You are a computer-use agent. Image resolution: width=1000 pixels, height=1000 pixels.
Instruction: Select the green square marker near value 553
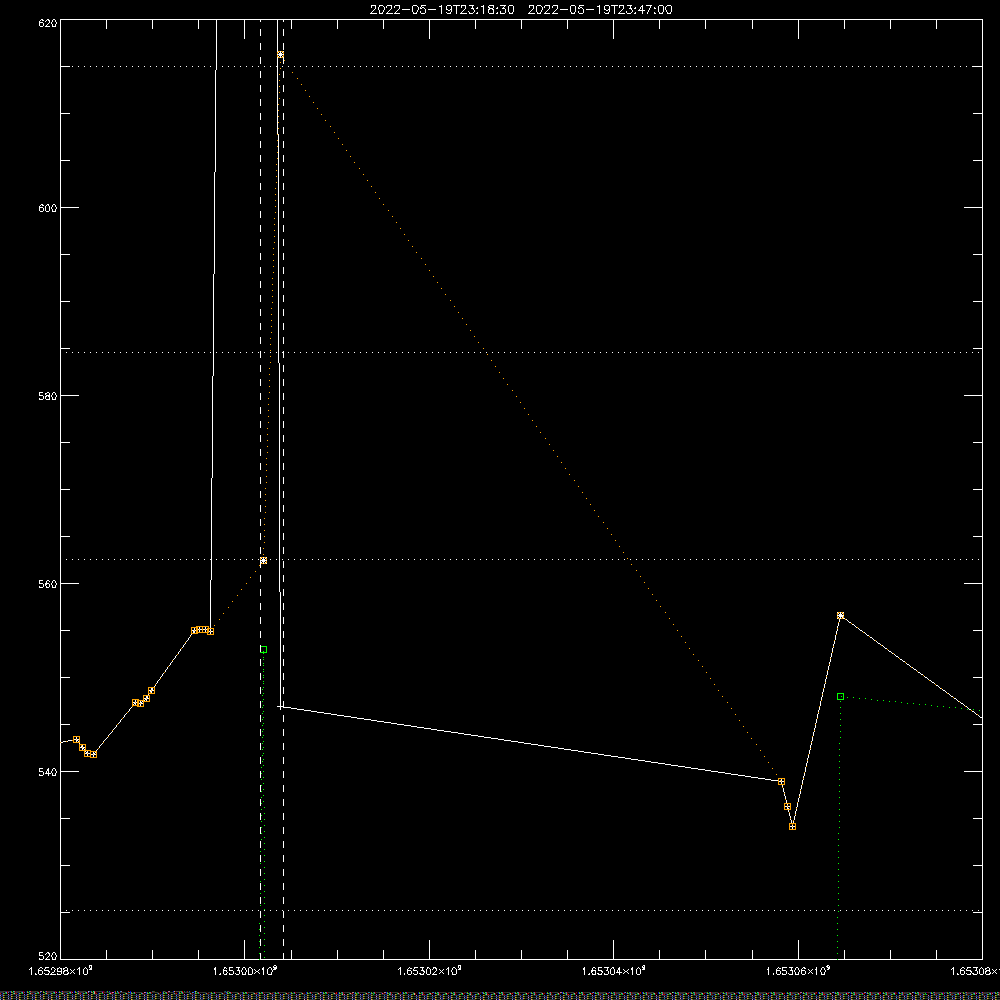[x=263, y=650]
